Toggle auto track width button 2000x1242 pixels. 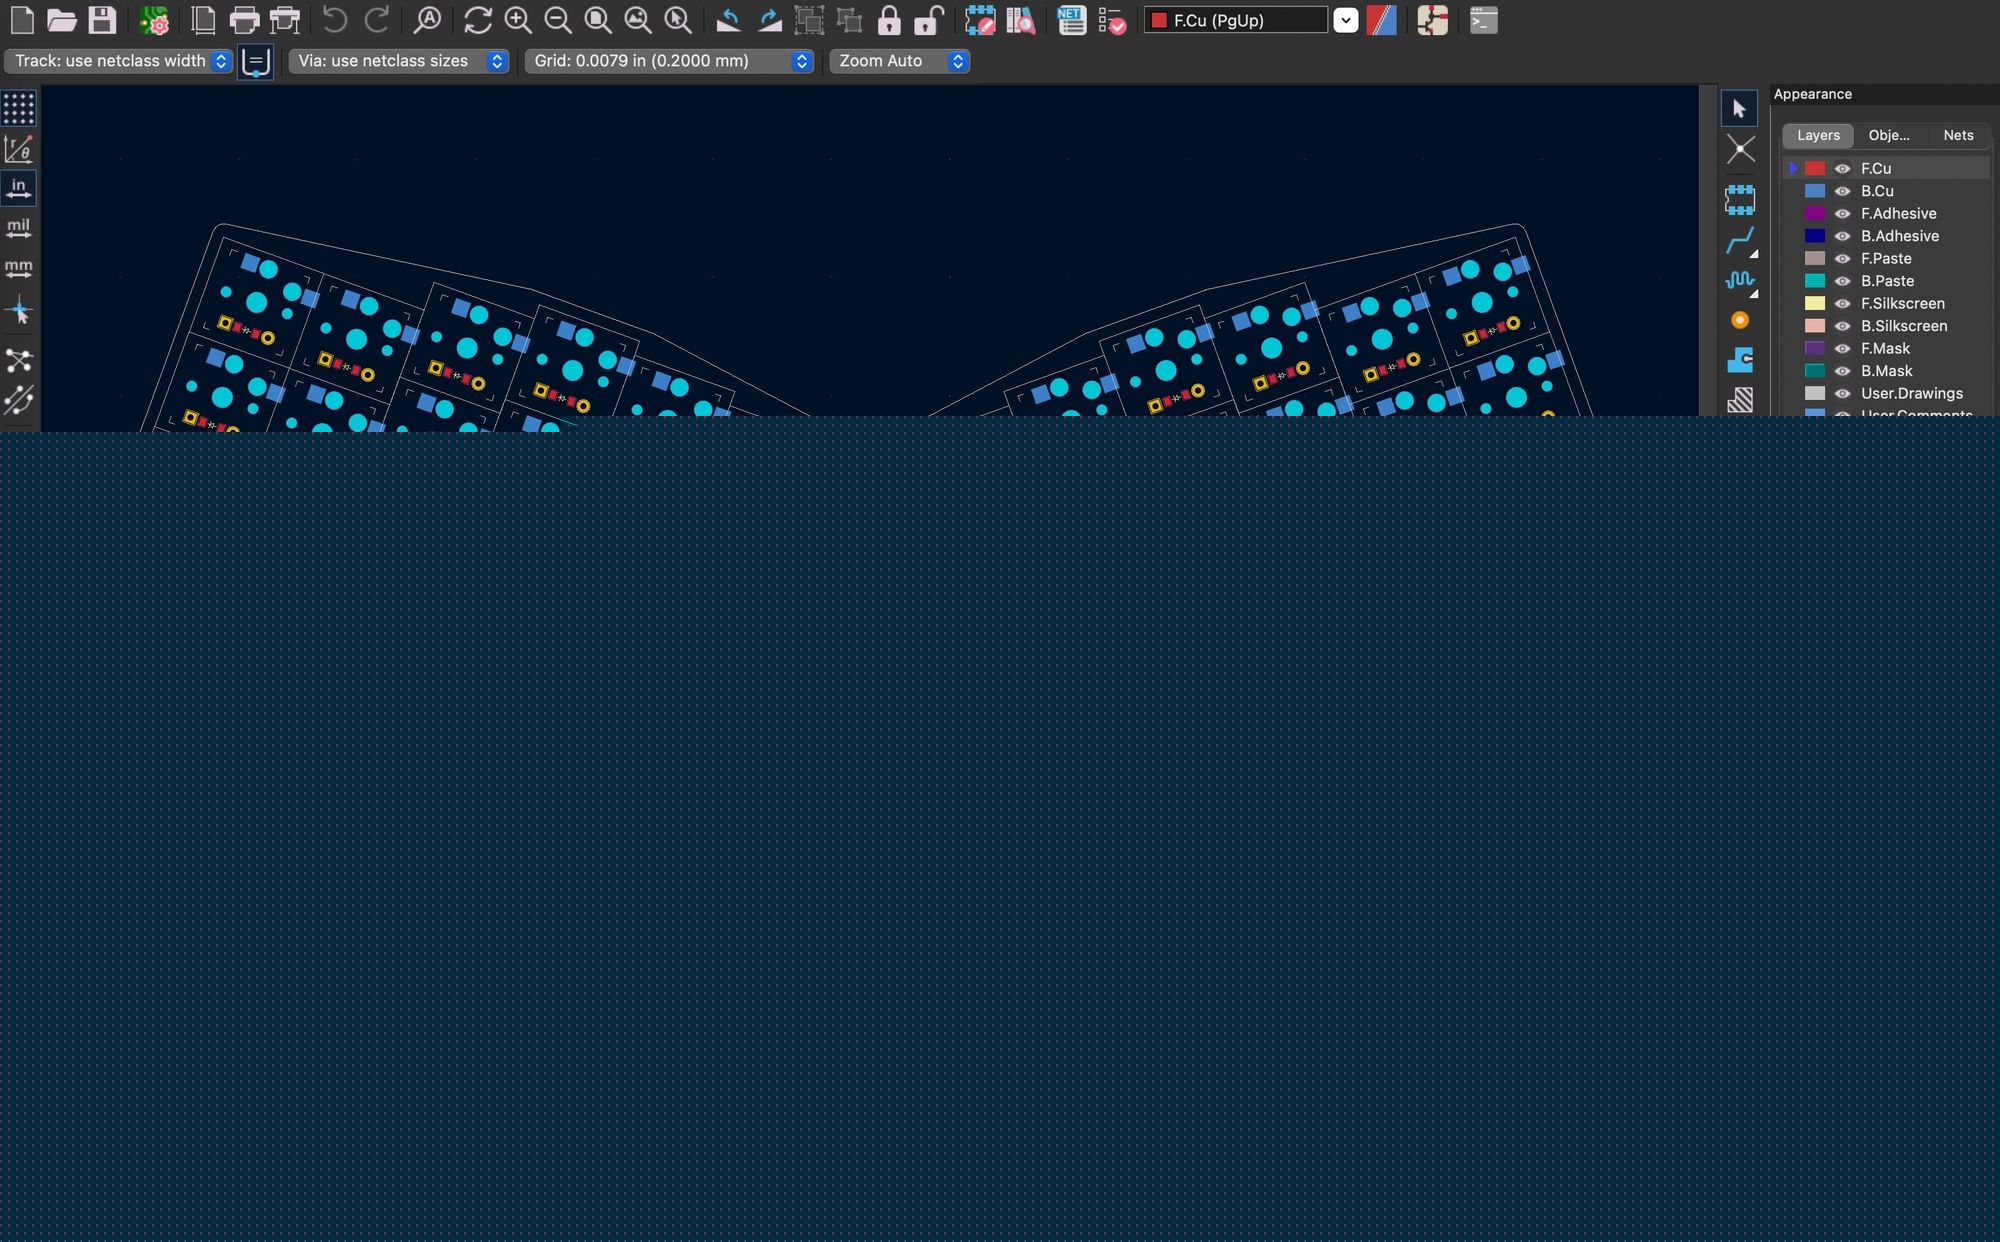coord(256,61)
